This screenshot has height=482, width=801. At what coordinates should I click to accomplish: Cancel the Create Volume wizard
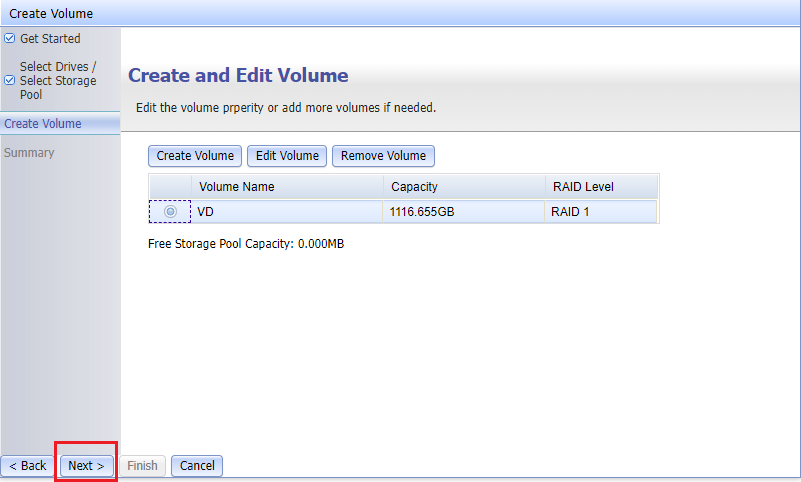point(197,466)
